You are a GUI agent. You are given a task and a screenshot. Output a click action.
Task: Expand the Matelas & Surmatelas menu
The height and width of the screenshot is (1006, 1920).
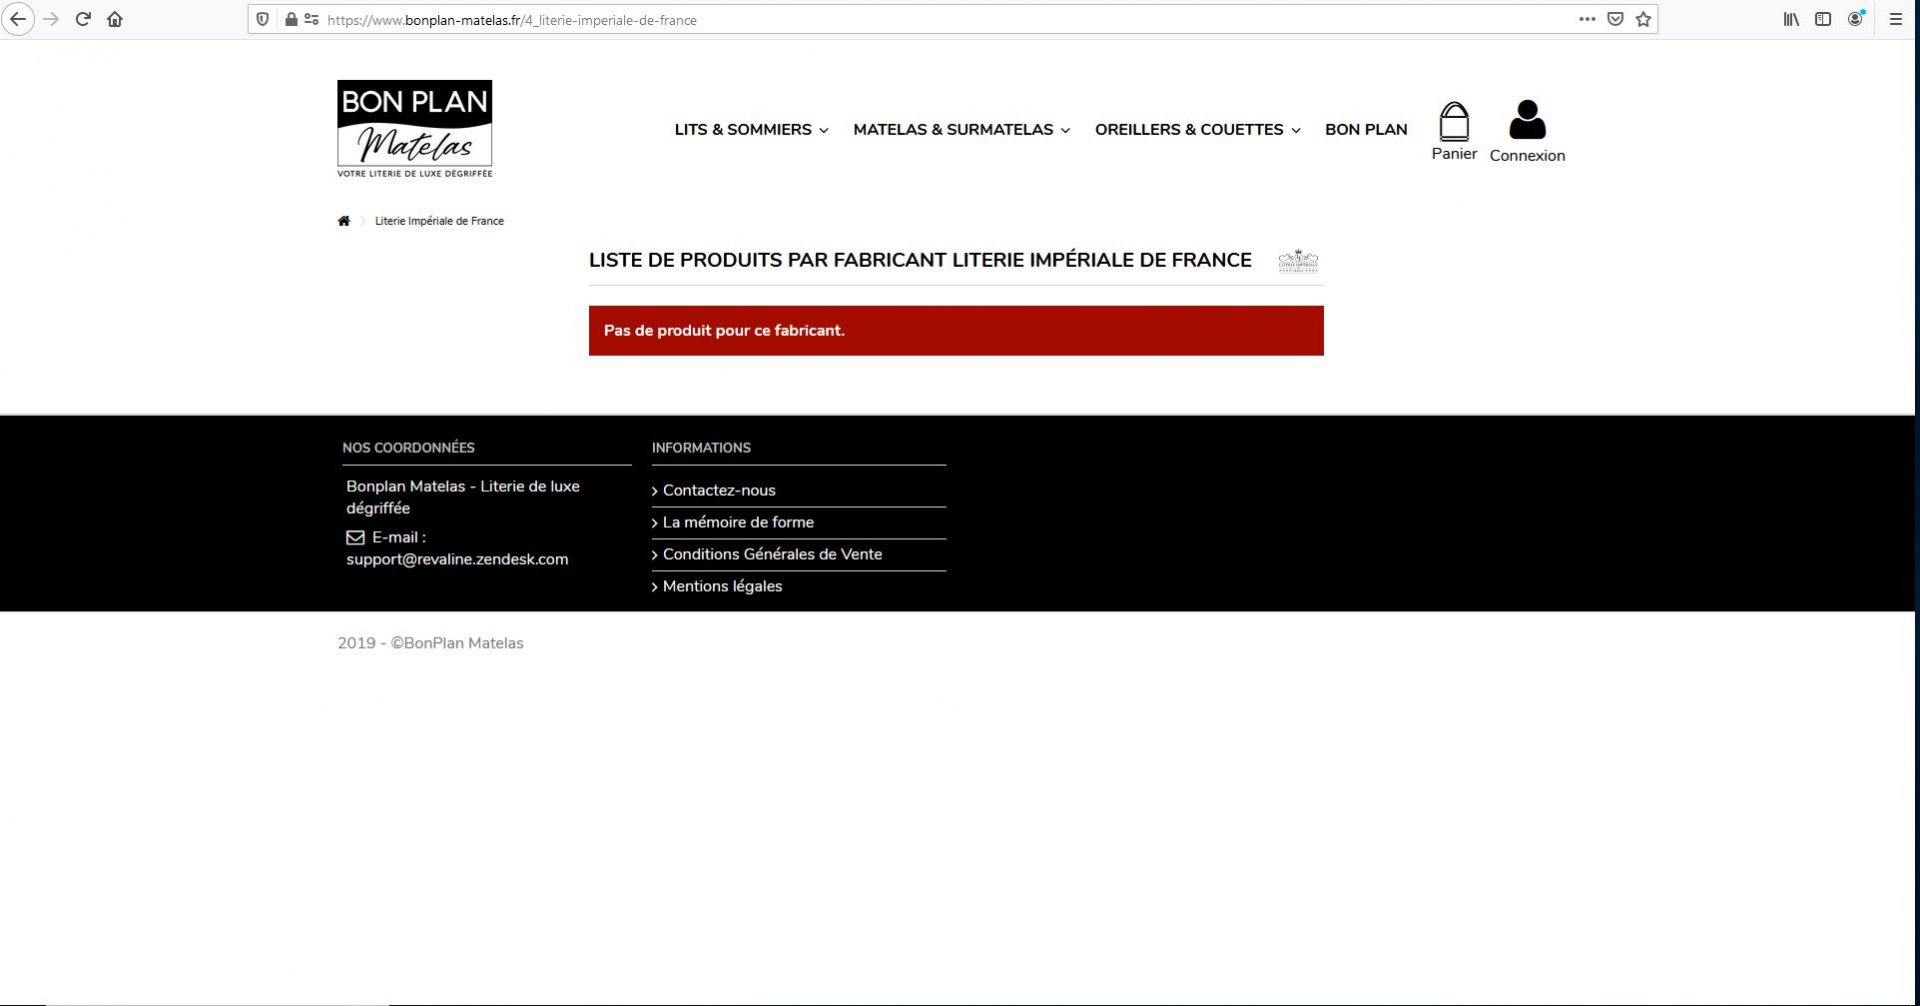click(961, 130)
